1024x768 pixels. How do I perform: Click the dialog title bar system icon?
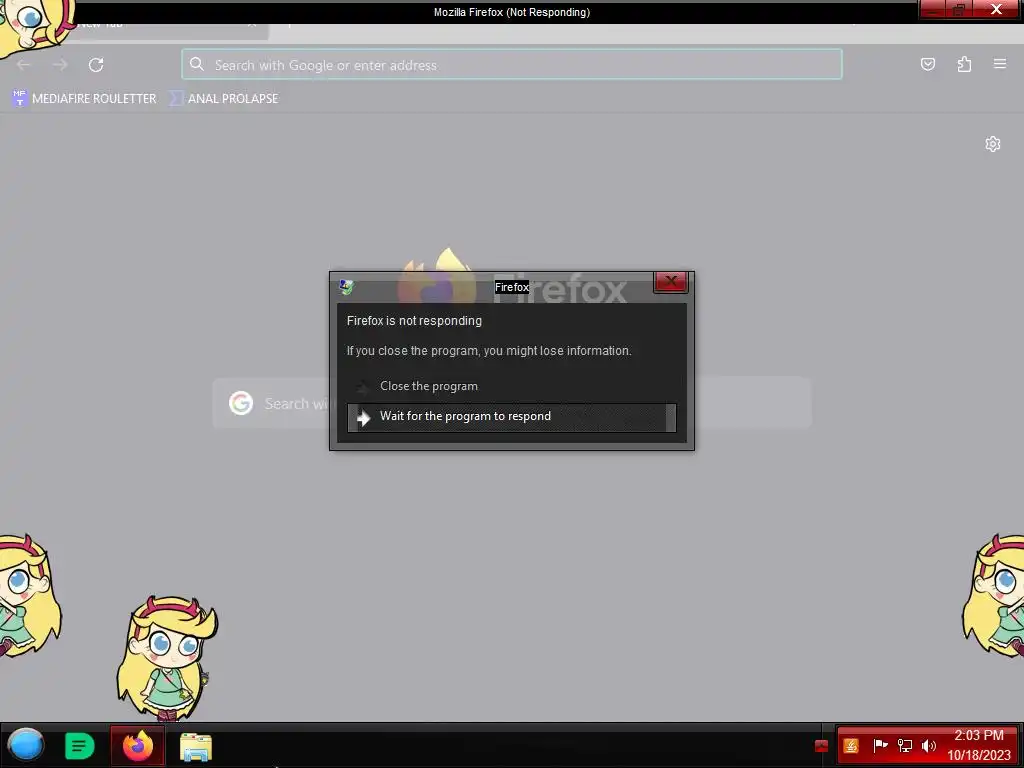click(x=346, y=287)
